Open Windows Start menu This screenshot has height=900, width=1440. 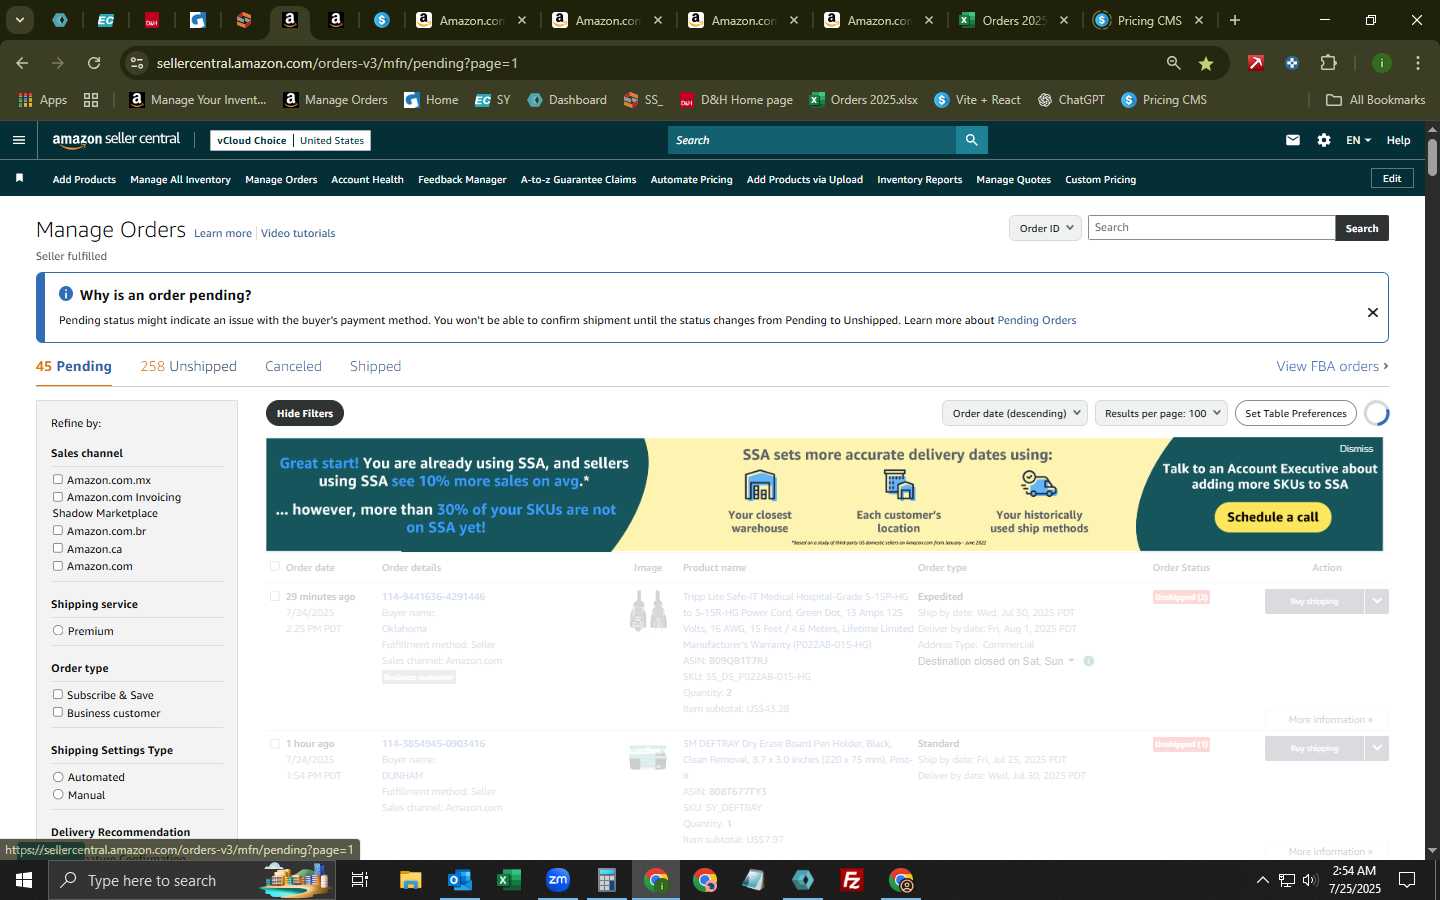tap(24, 880)
